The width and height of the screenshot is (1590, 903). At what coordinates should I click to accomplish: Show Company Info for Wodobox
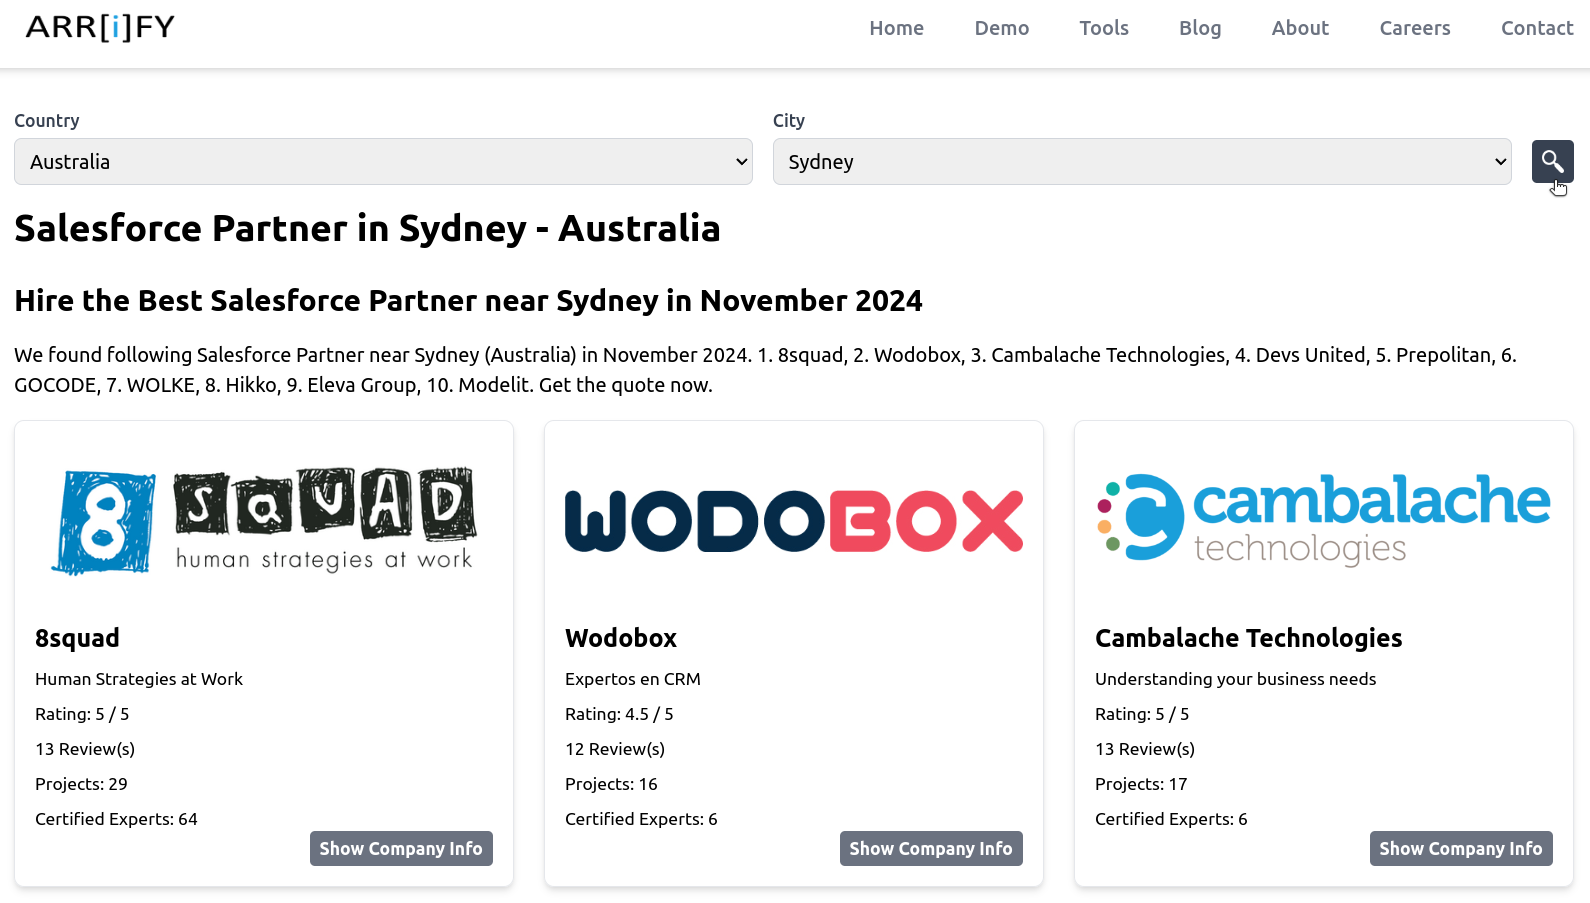(931, 849)
